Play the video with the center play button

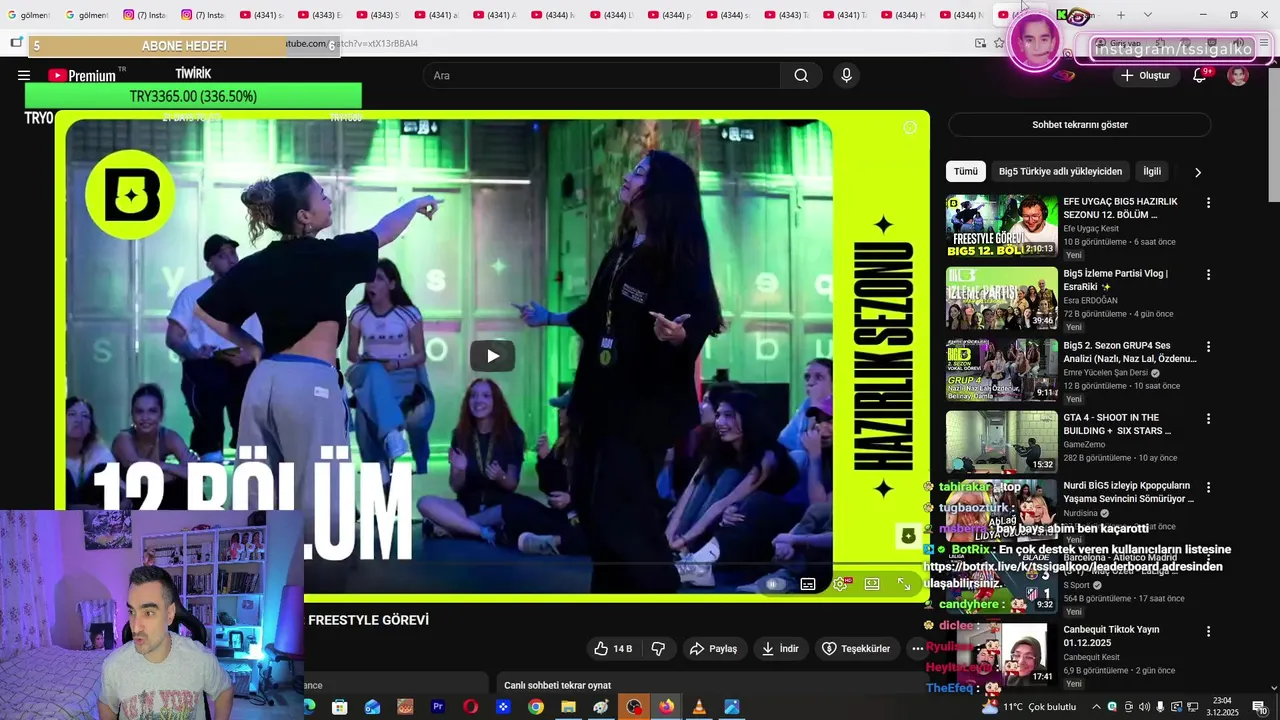492,356
